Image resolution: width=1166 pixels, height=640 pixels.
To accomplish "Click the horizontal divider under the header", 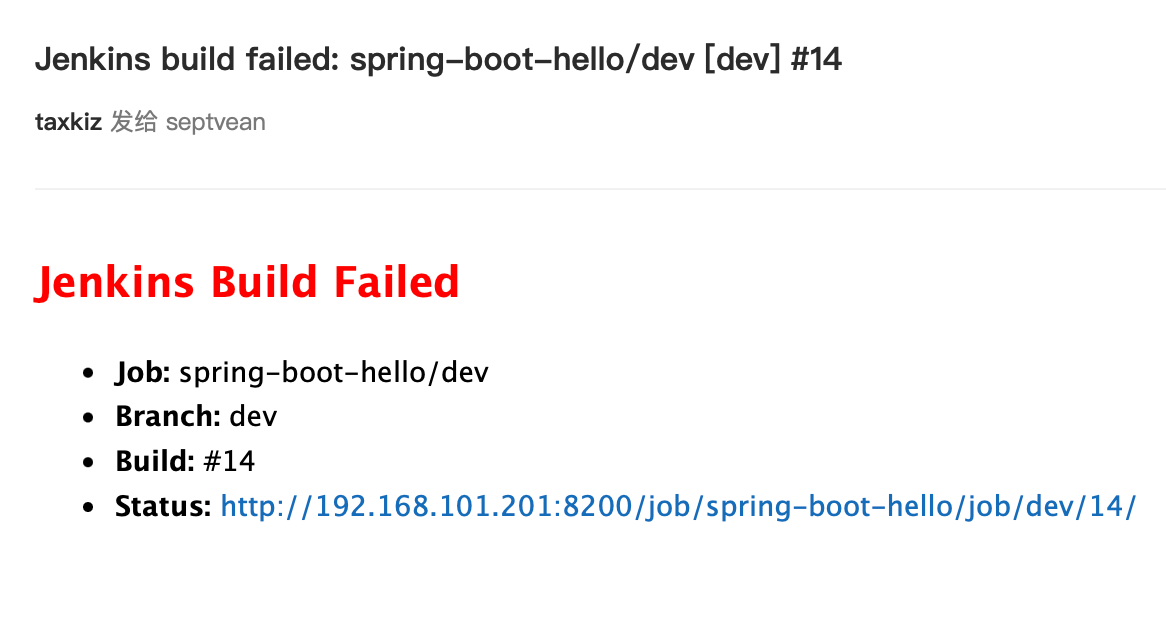I will pos(600,188).
